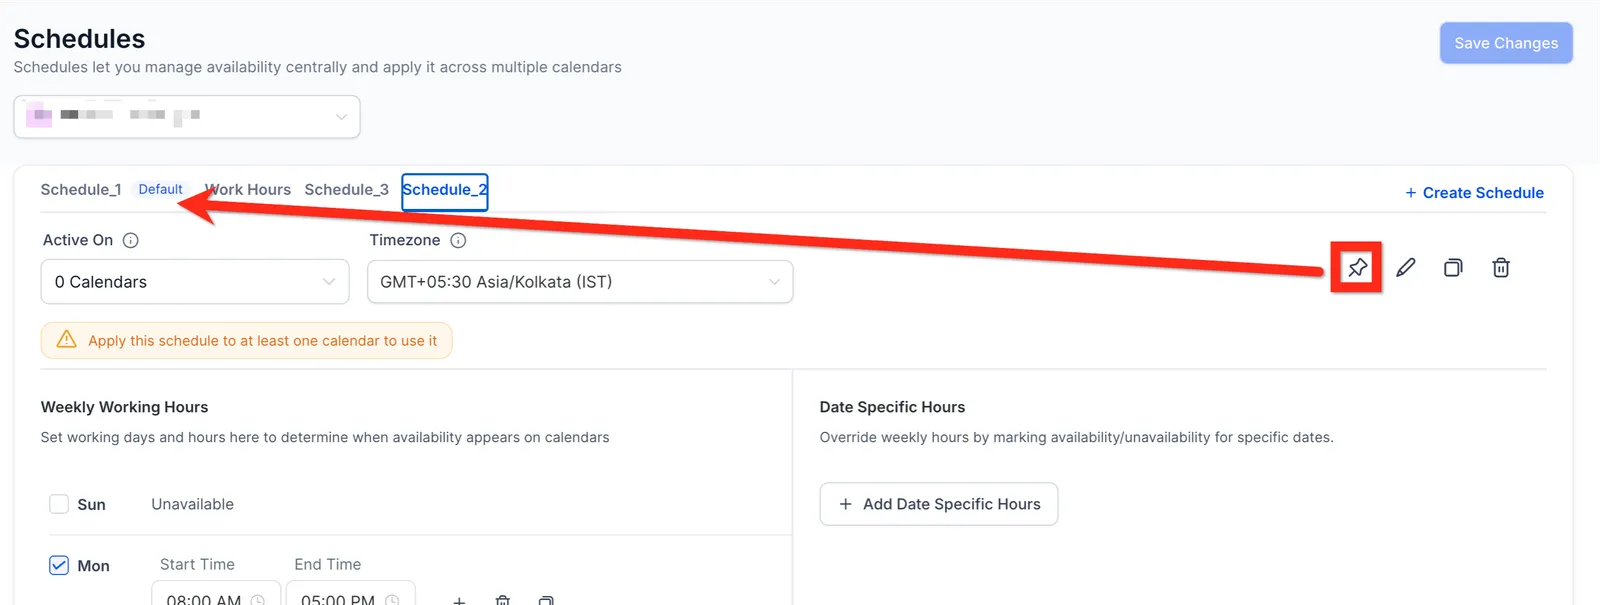The height and width of the screenshot is (605, 1600).
Task: Click Add Date Specific Hours button
Action: coord(939,504)
